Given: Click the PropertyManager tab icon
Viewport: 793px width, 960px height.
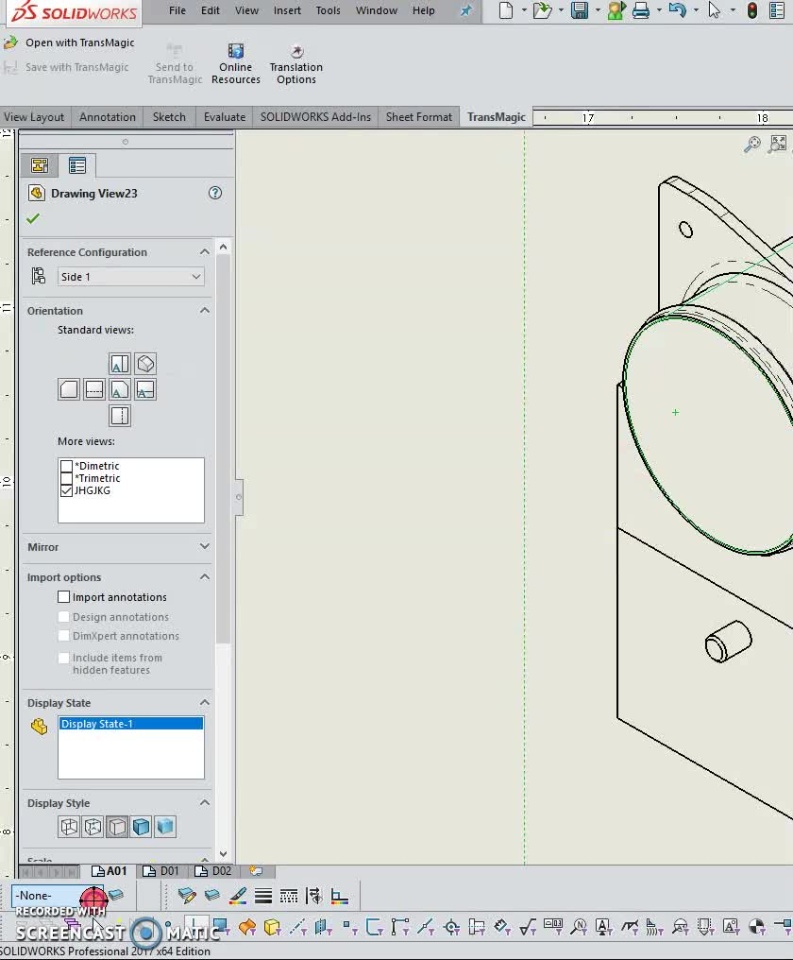Looking at the screenshot, I should click(77, 165).
